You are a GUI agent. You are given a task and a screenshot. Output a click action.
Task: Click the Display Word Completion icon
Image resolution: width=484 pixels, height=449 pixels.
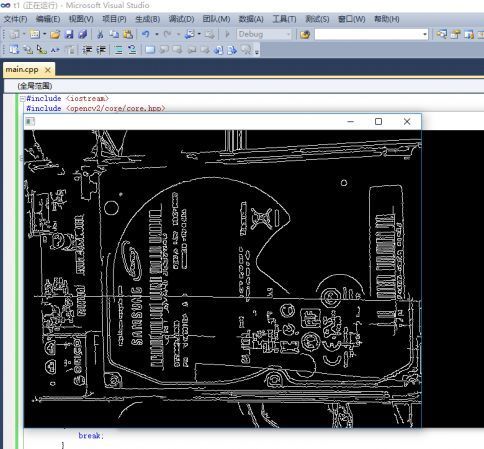pyautogui.click(x=55, y=50)
